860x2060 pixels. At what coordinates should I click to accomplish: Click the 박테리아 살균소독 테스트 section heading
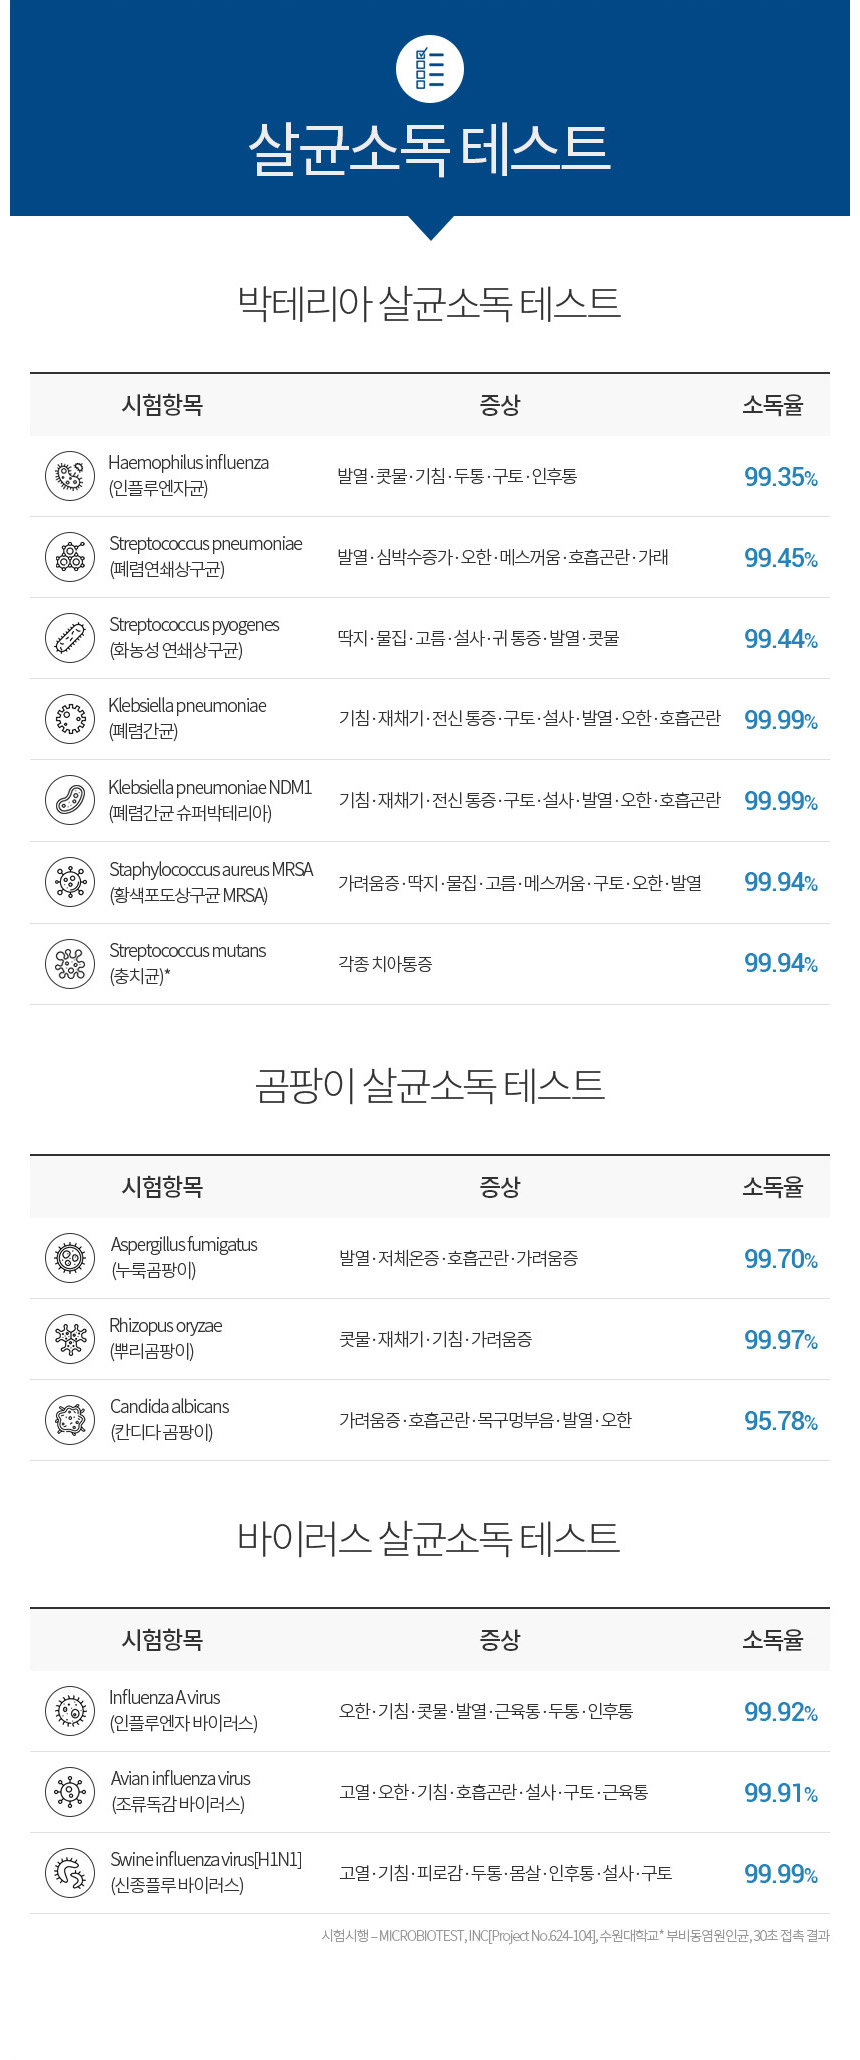tap(430, 303)
